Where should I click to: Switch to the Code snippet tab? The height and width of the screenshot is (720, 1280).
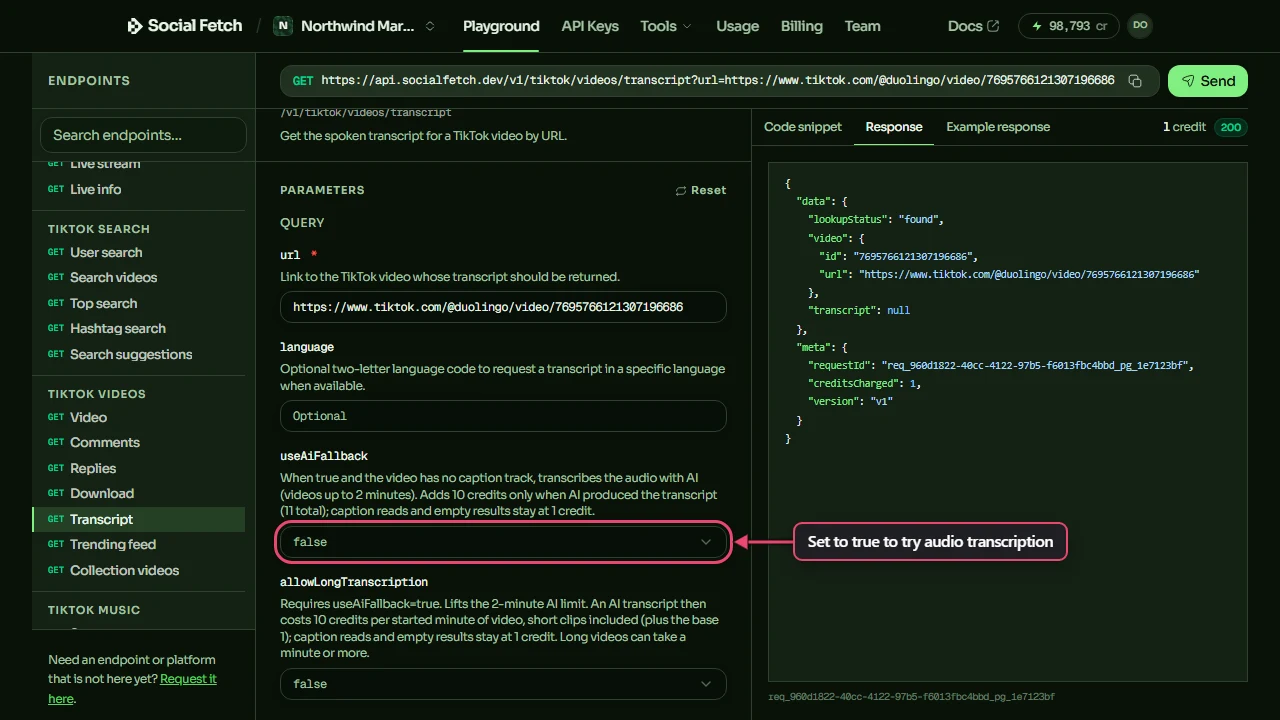803,127
